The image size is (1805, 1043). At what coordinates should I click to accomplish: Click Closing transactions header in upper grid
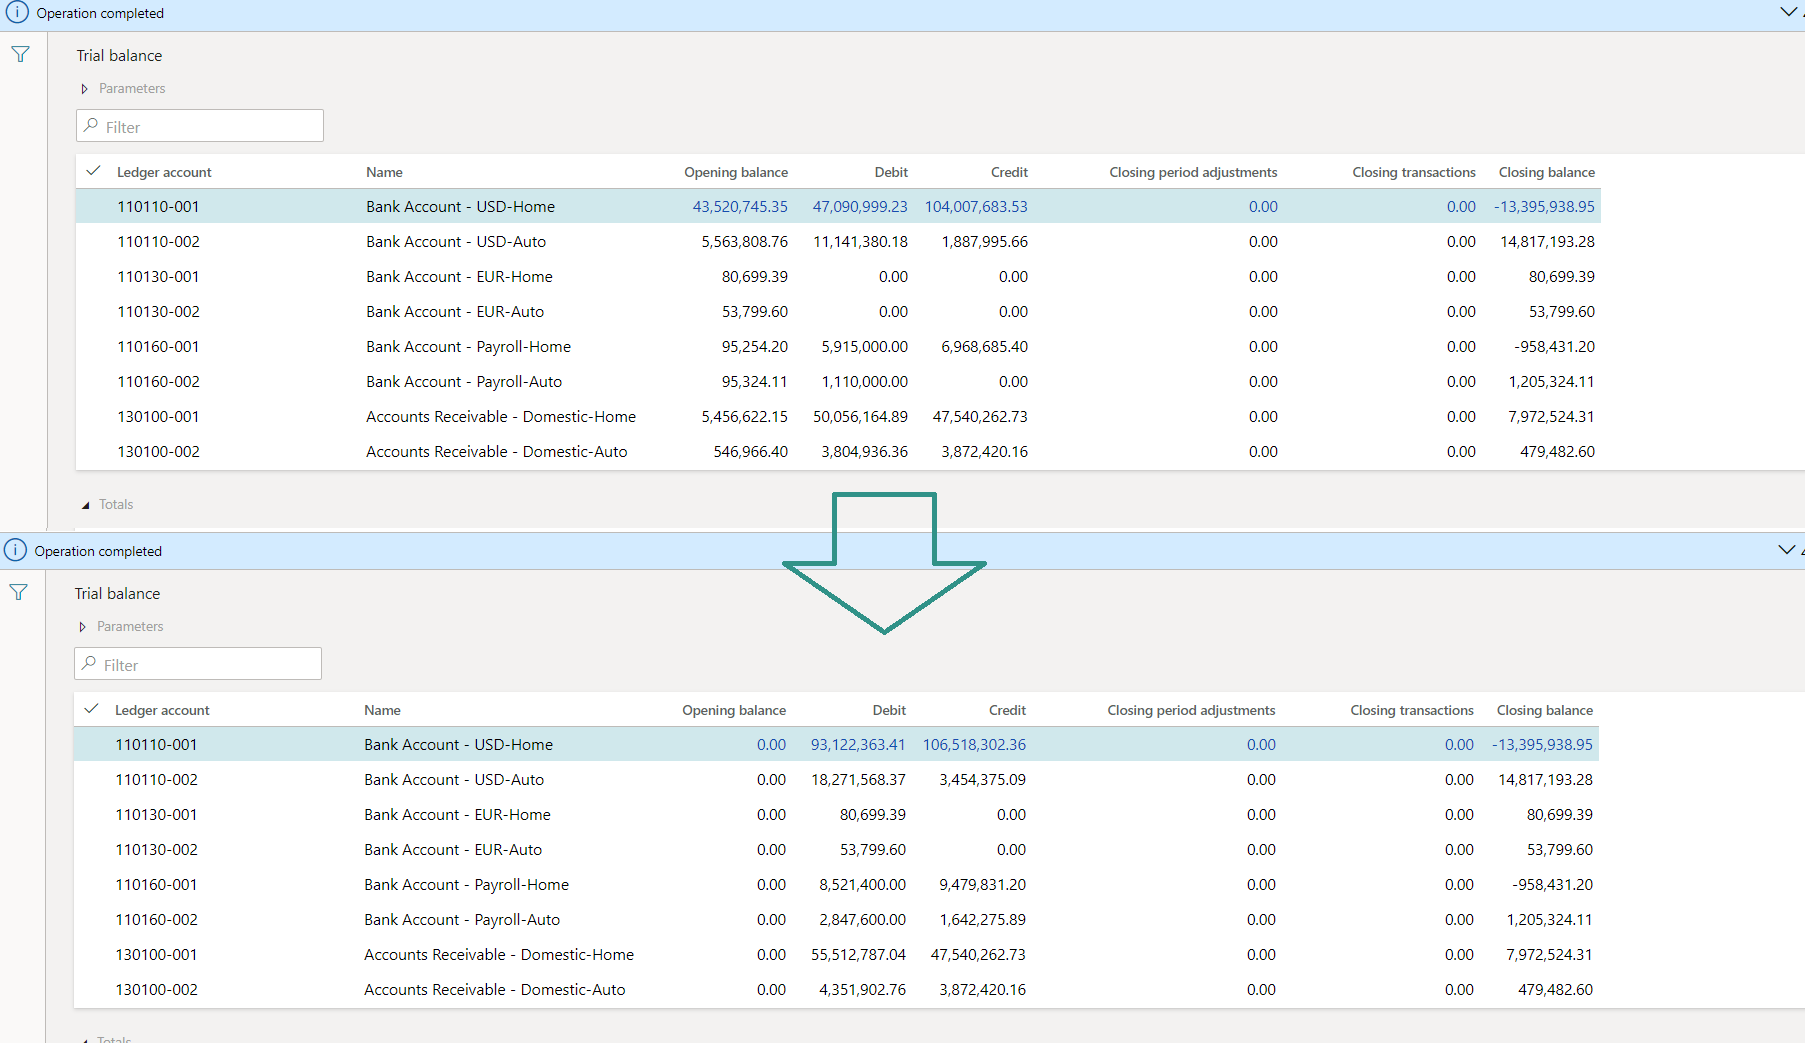pos(1414,172)
